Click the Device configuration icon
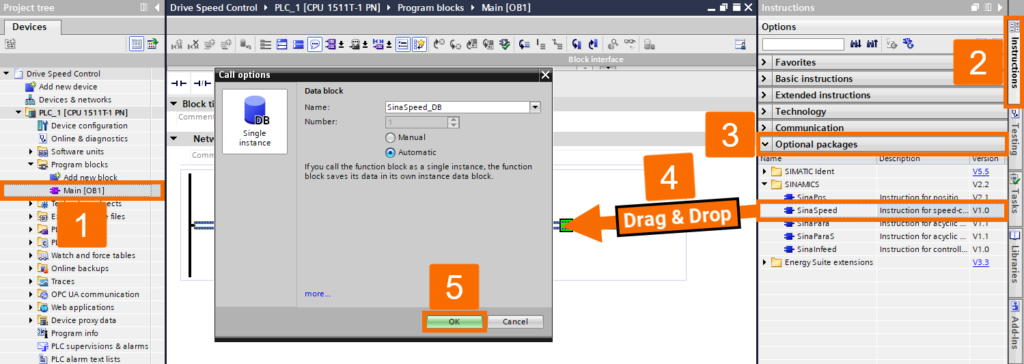The image size is (1024, 364). pyautogui.click(x=43, y=125)
